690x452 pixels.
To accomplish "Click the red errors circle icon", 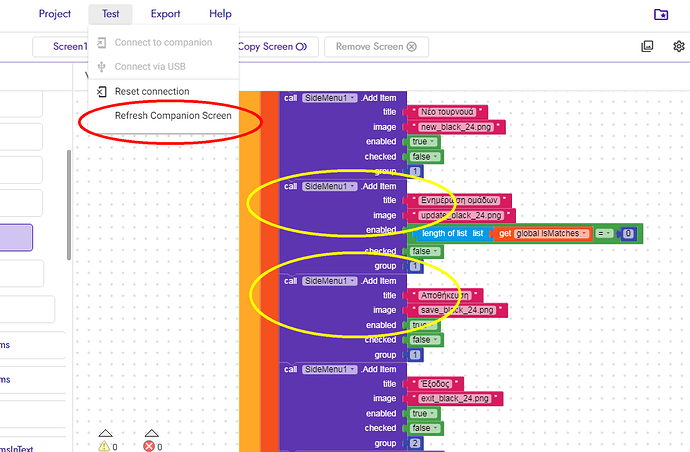I will click(x=149, y=446).
